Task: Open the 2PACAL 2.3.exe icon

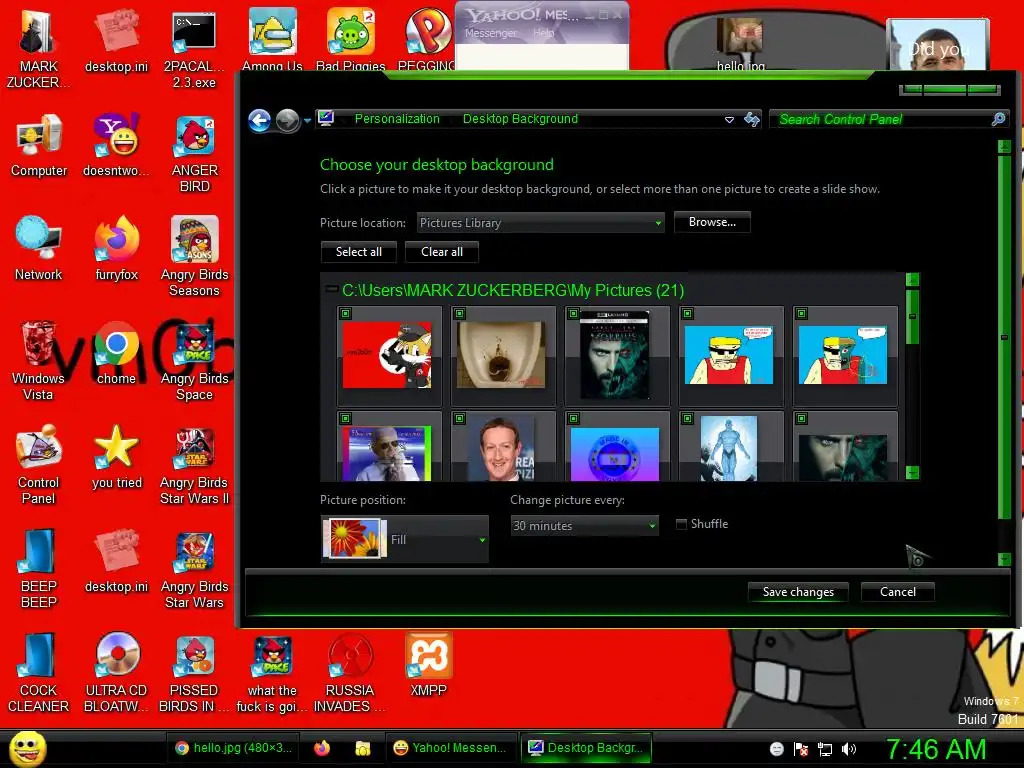Action: 194,50
